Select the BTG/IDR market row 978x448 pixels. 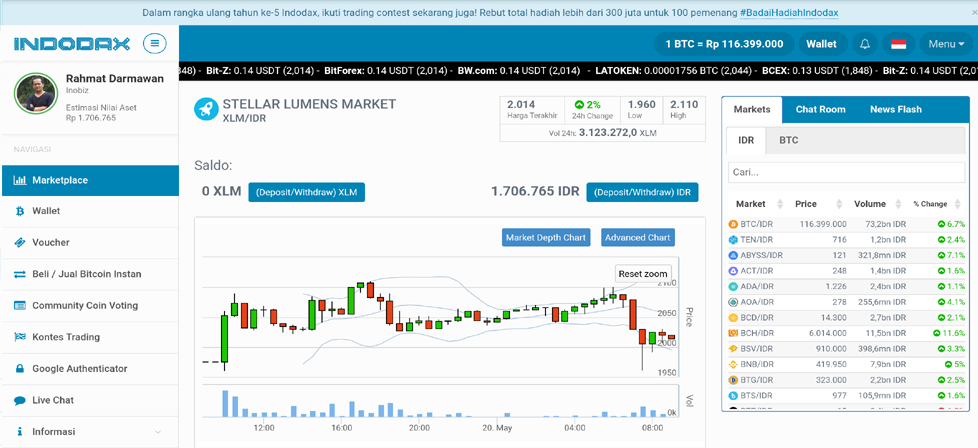846,380
